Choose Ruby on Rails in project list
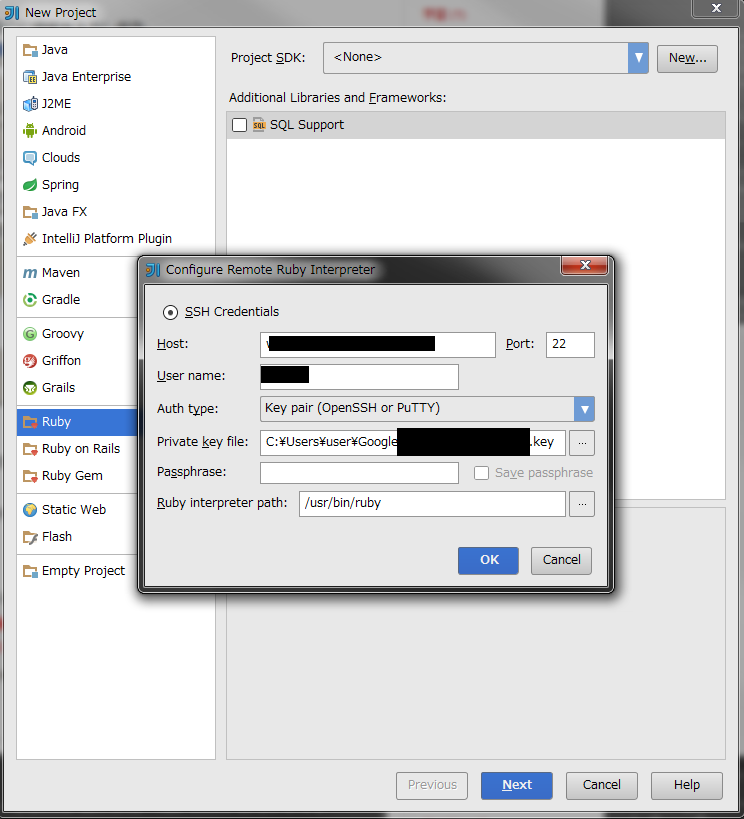This screenshot has height=819, width=744. pyautogui.click(x=81, y=449)
